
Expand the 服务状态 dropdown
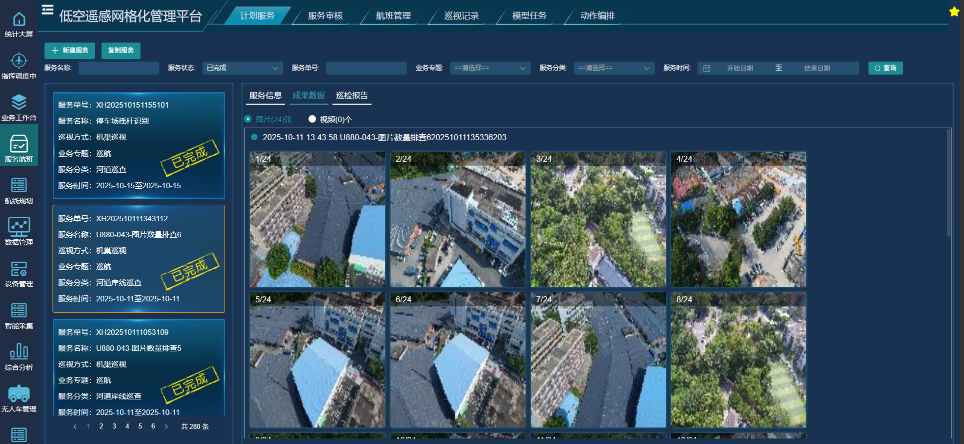pos(241,68)
